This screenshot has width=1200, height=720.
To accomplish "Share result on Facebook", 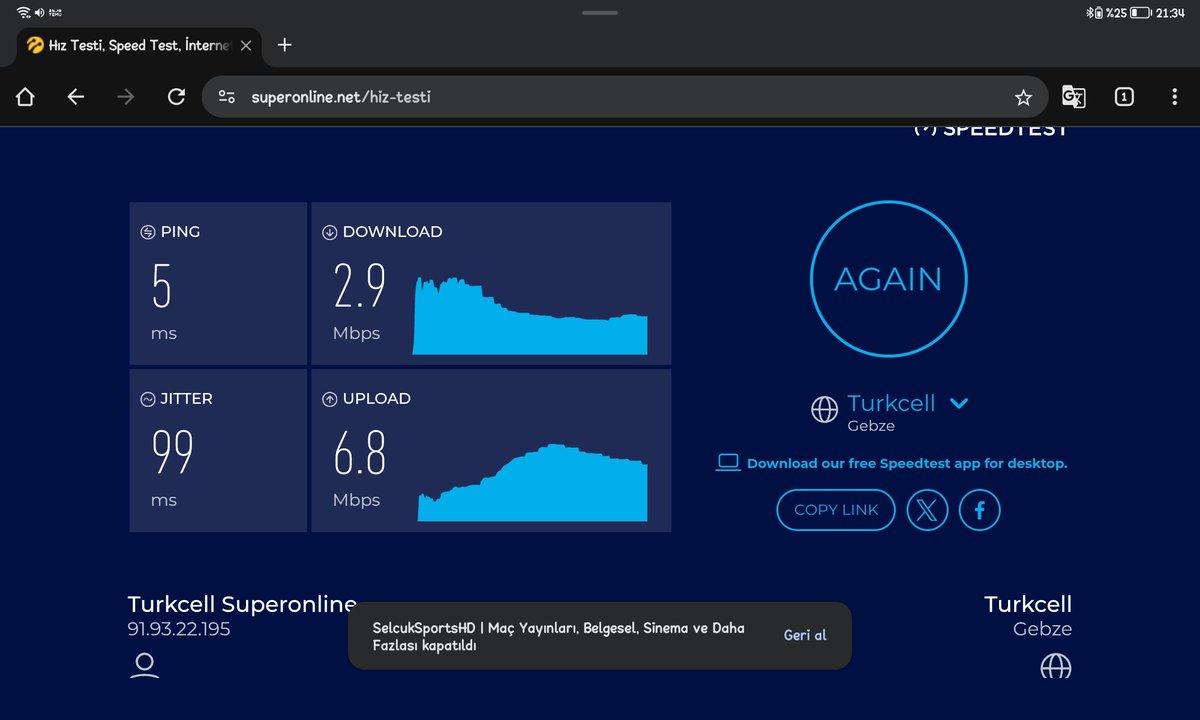I will coord(980,510).
